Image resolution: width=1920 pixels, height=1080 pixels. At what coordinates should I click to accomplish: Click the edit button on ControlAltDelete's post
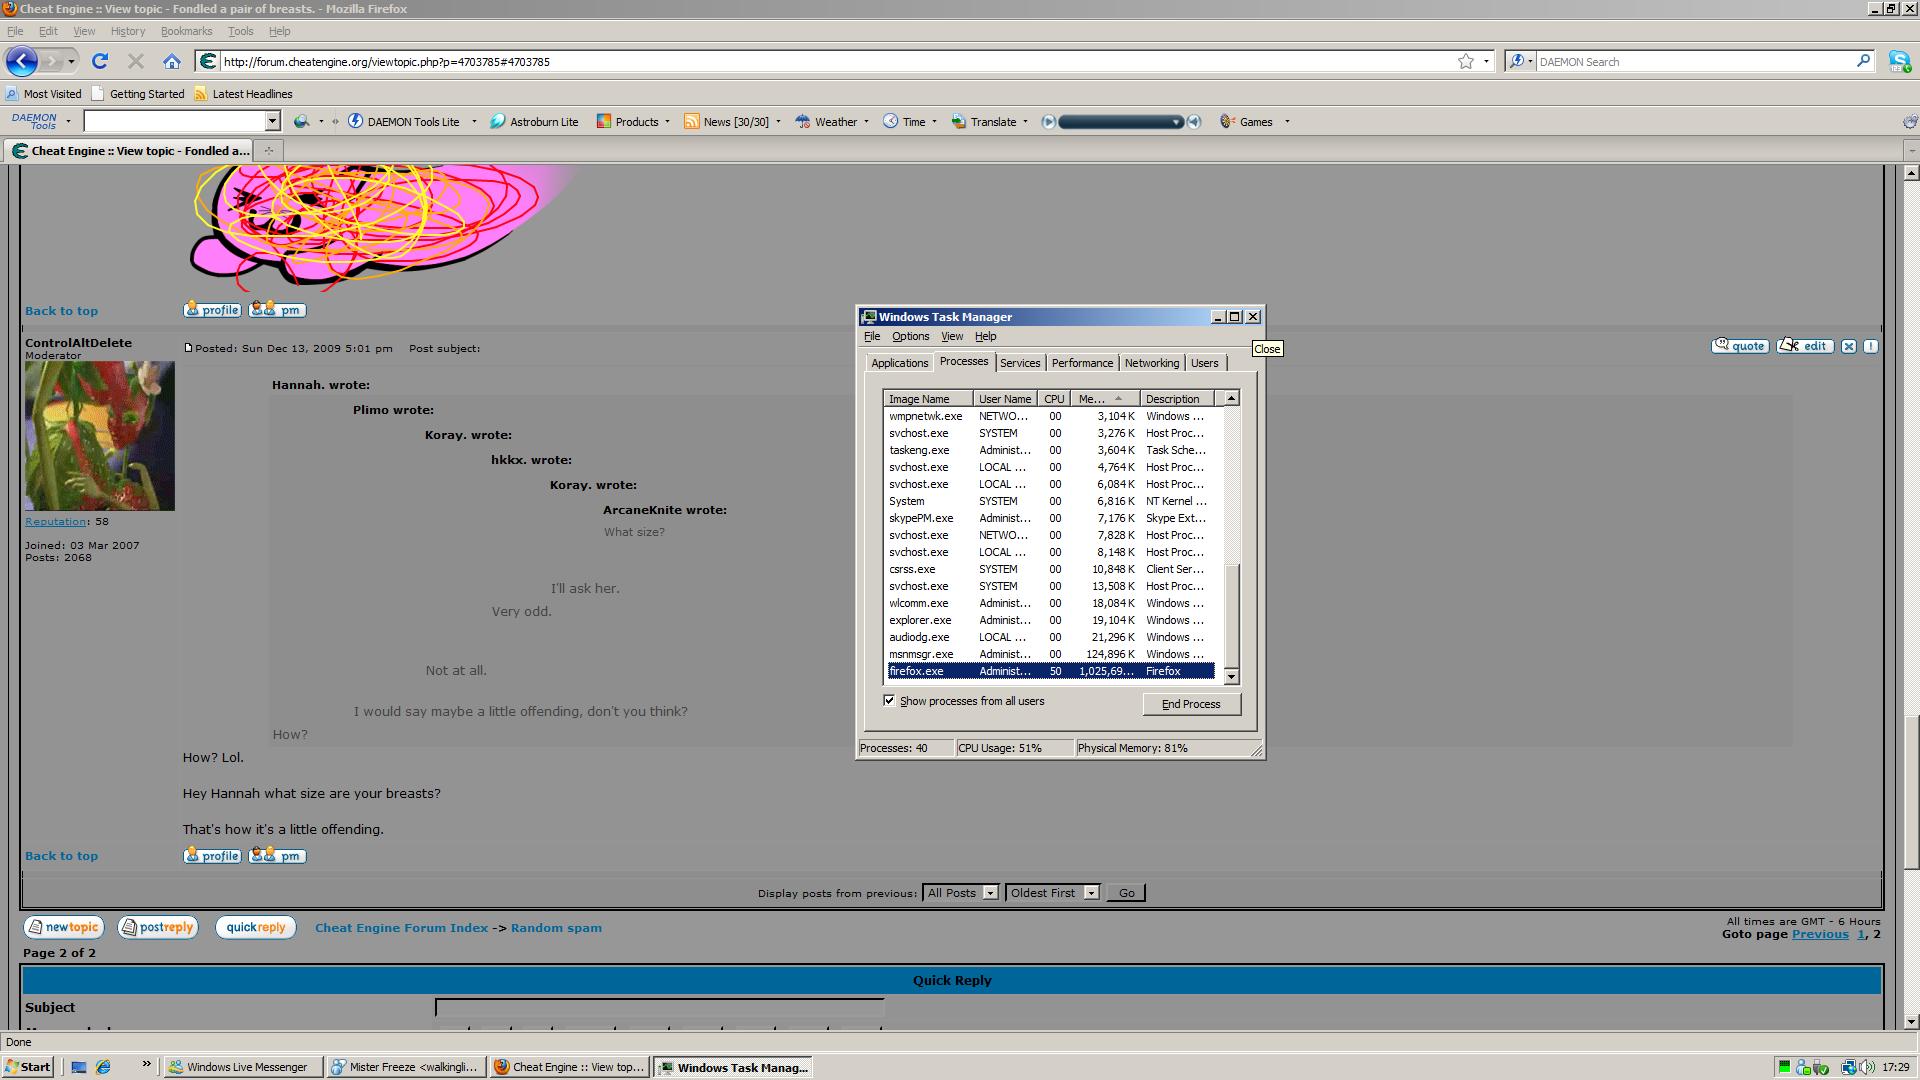pyautogui.click(x=1805, y=346)
